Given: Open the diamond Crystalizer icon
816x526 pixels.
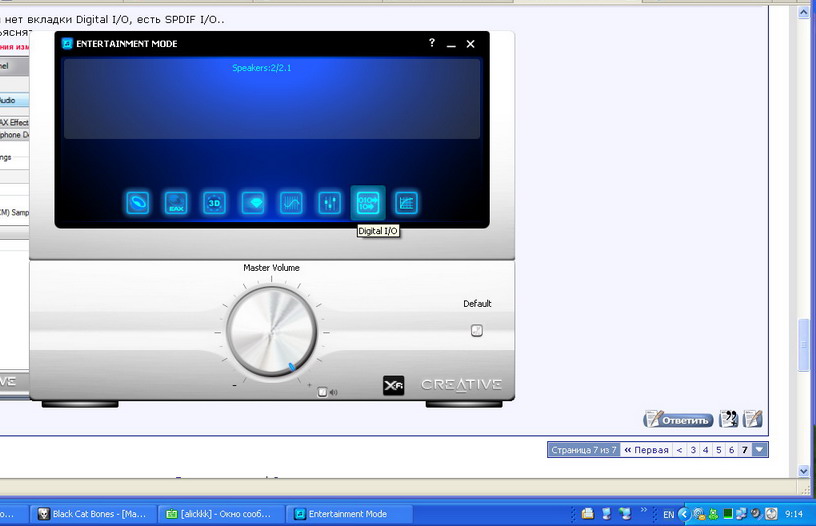Looking at the screenshot, I should point(253,202).
